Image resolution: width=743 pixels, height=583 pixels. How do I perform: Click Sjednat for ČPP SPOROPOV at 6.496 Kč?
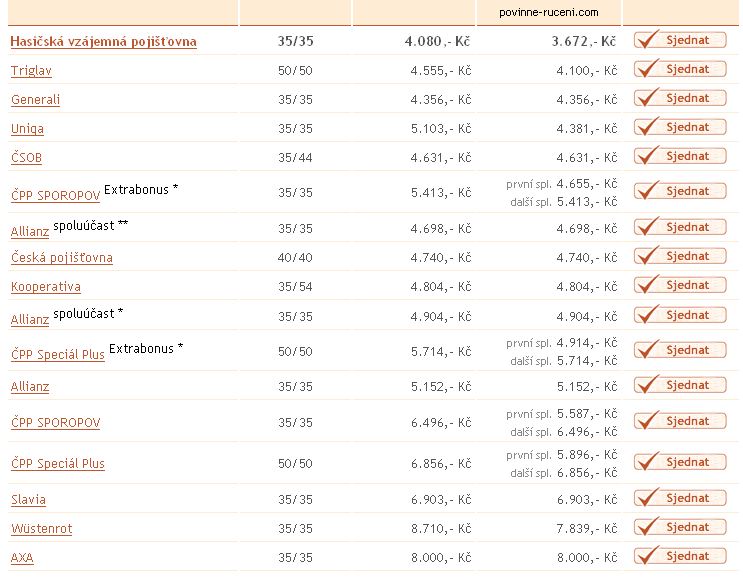click(x=680, y=421)
